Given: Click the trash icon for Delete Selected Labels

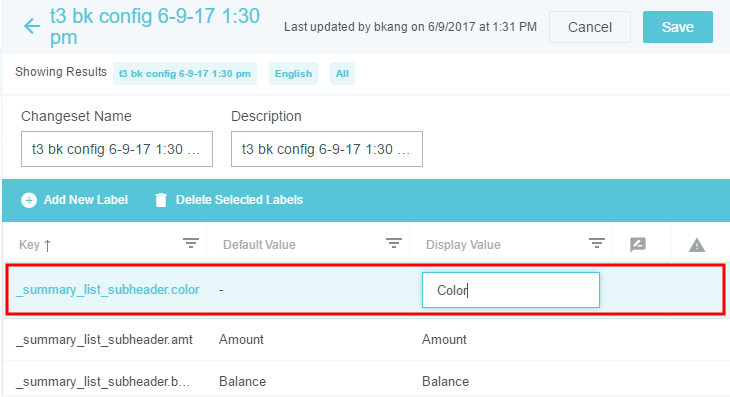Looking at the screenshot, I should (x=161, y=200).
